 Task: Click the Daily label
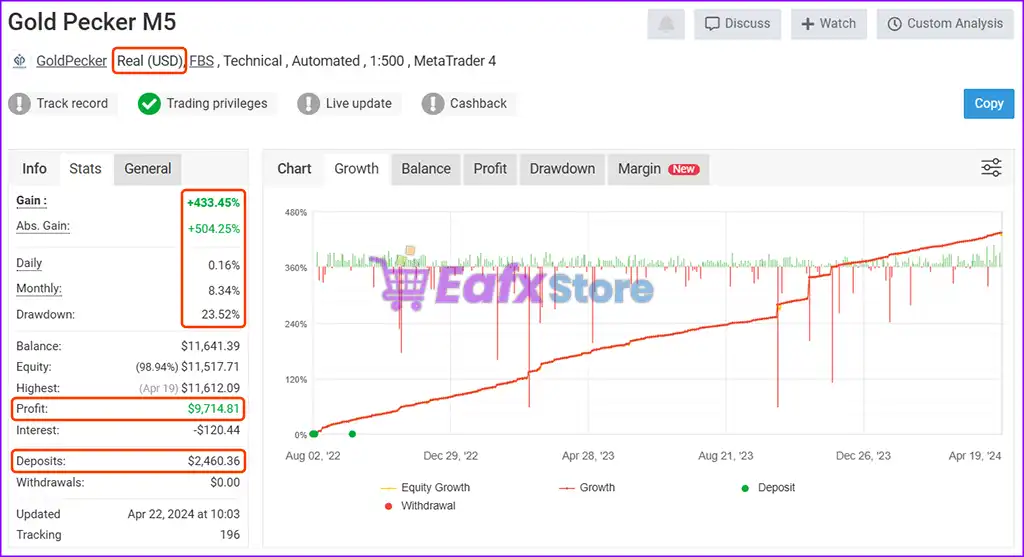point(29,263)
